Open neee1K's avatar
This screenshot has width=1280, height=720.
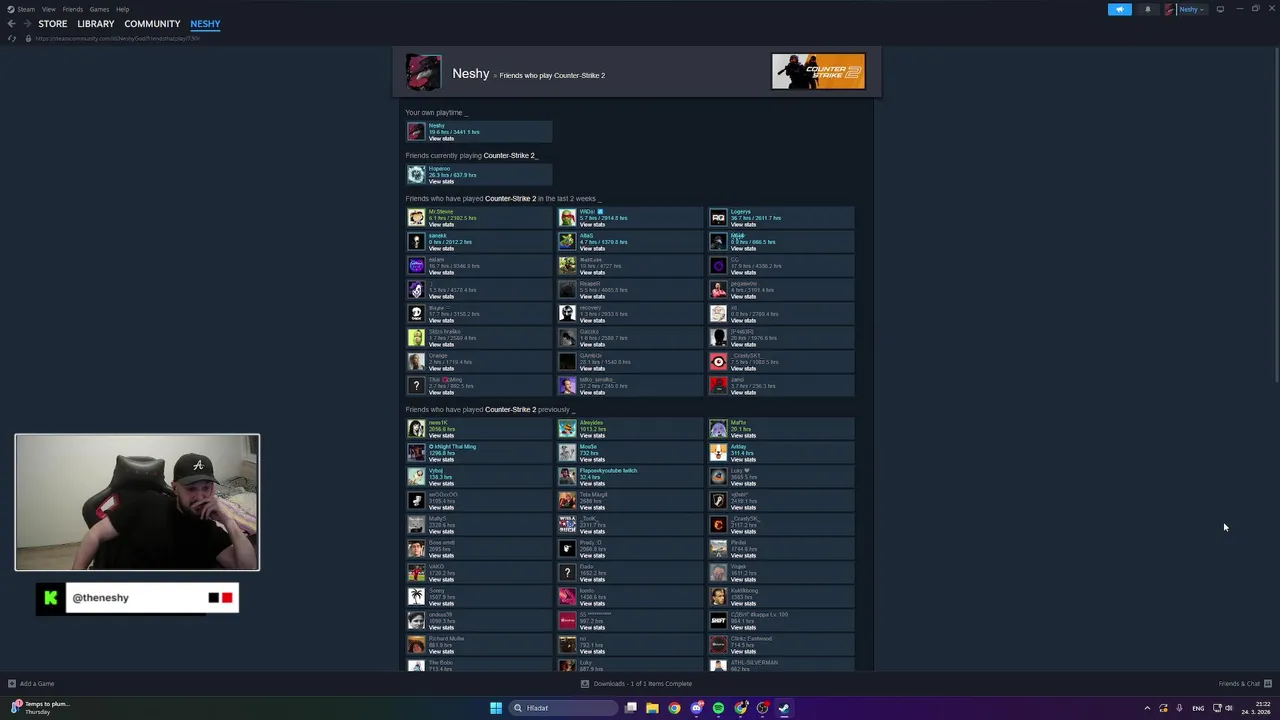point(416,429)
